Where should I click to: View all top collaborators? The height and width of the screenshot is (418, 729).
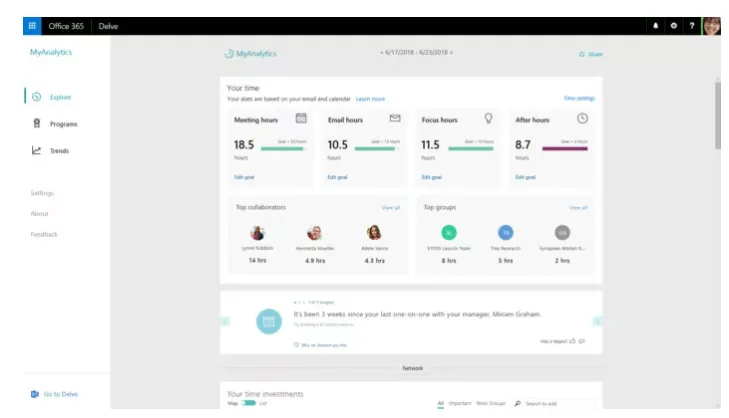tap(391, 208)
